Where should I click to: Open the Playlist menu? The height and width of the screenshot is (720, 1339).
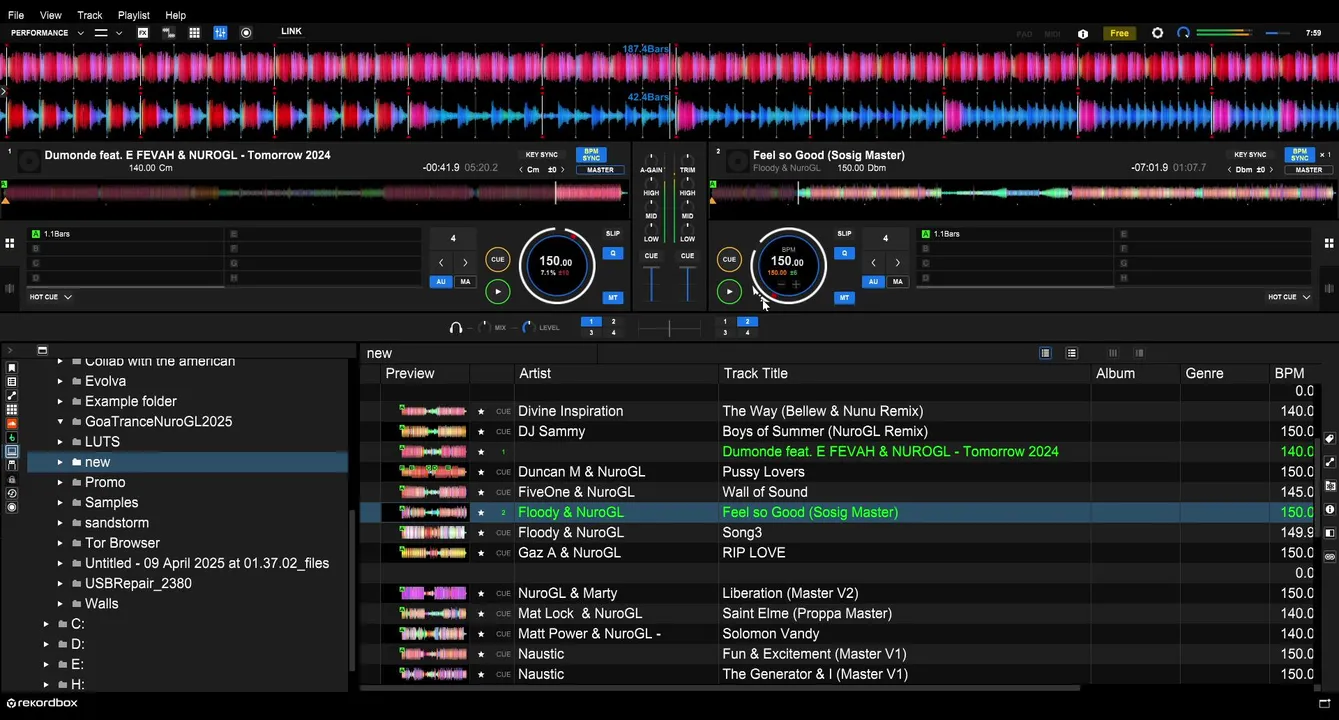[x=134, y=15]
